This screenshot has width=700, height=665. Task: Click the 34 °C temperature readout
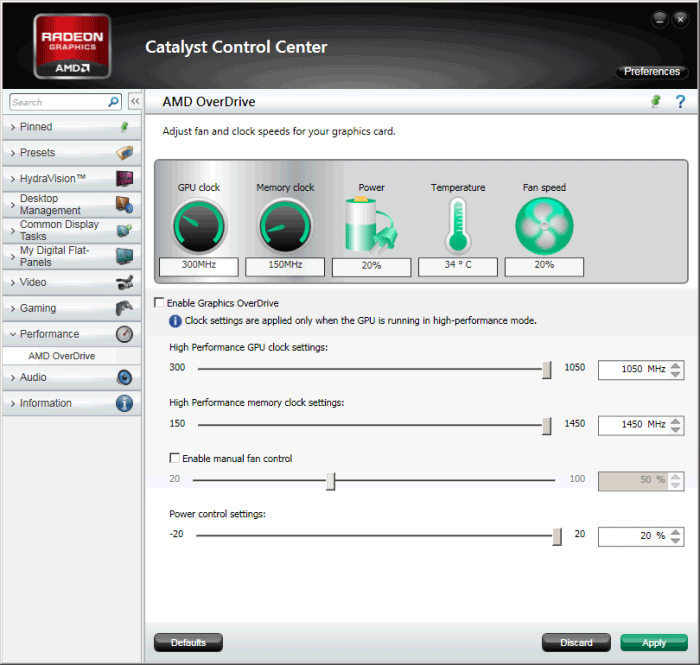(458, 266)
